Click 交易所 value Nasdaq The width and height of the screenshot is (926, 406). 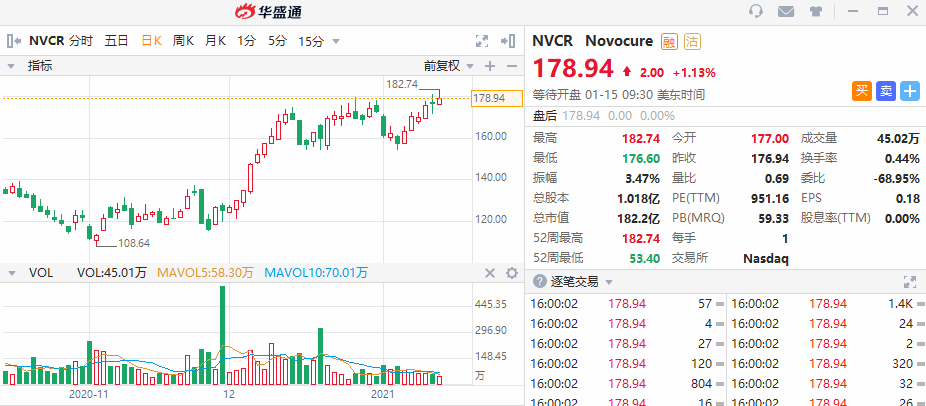click(765, 258)
